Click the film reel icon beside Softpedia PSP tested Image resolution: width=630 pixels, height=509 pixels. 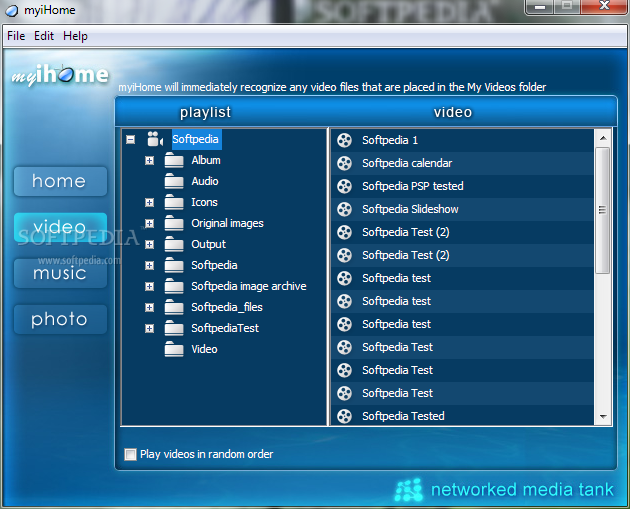pos(344,186)
